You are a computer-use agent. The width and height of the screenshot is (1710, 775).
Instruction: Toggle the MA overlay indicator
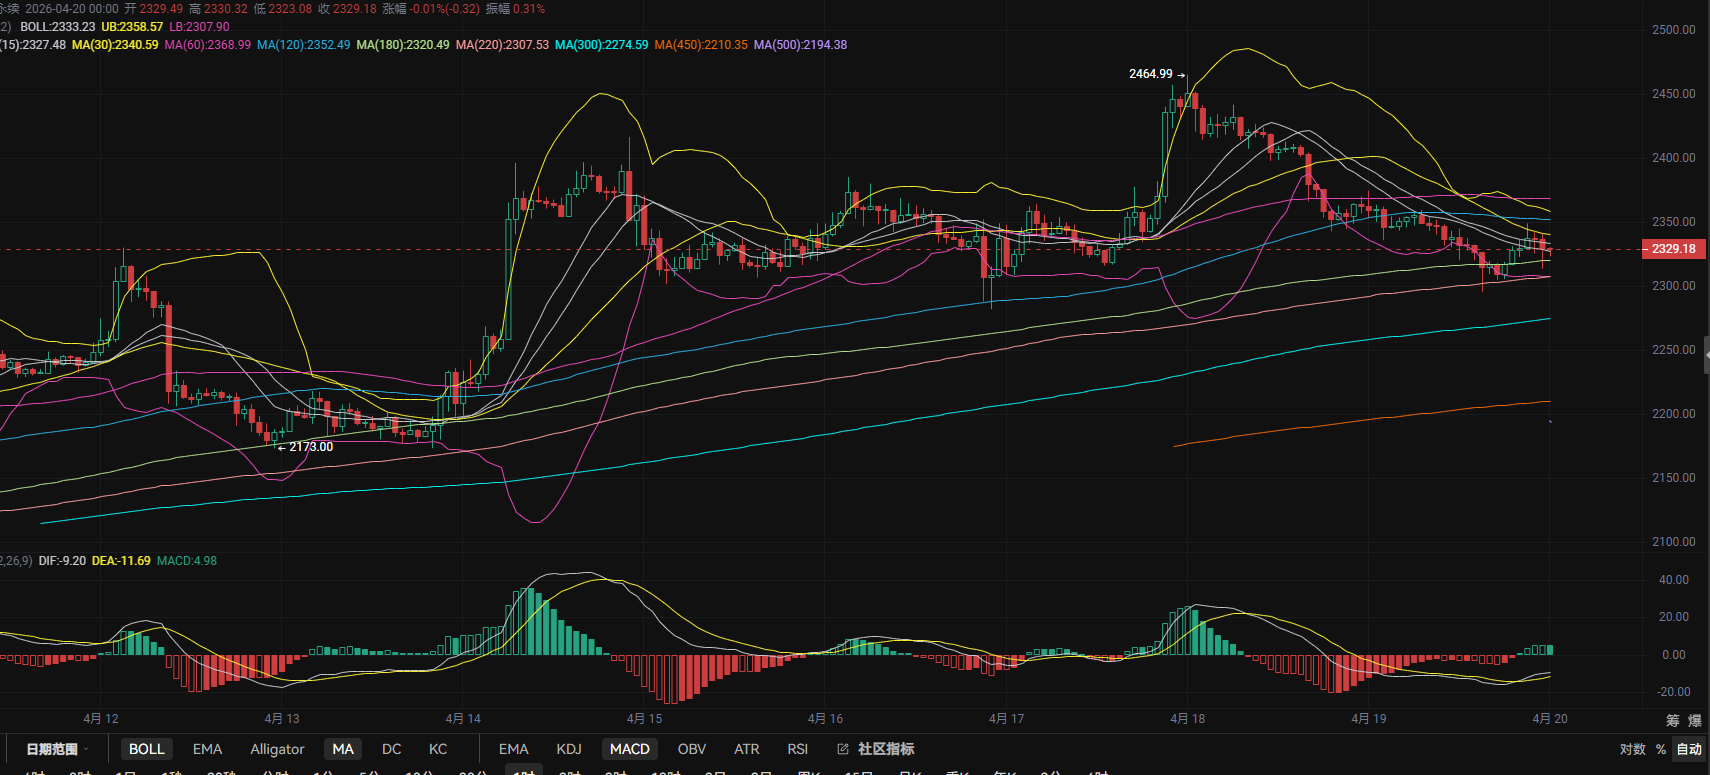pyautogui.click(x=343, y=749)
